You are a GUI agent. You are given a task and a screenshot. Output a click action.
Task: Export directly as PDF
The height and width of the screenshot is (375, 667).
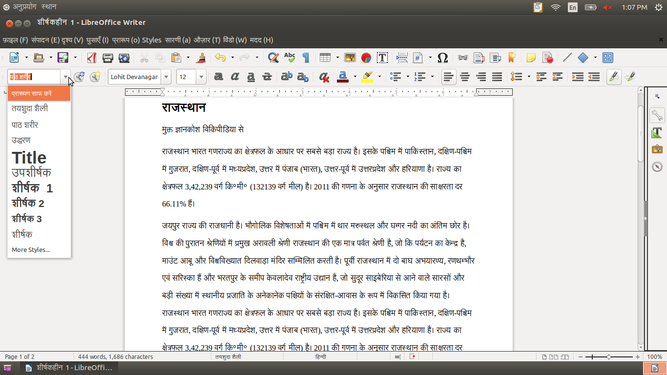pos(91,57)
